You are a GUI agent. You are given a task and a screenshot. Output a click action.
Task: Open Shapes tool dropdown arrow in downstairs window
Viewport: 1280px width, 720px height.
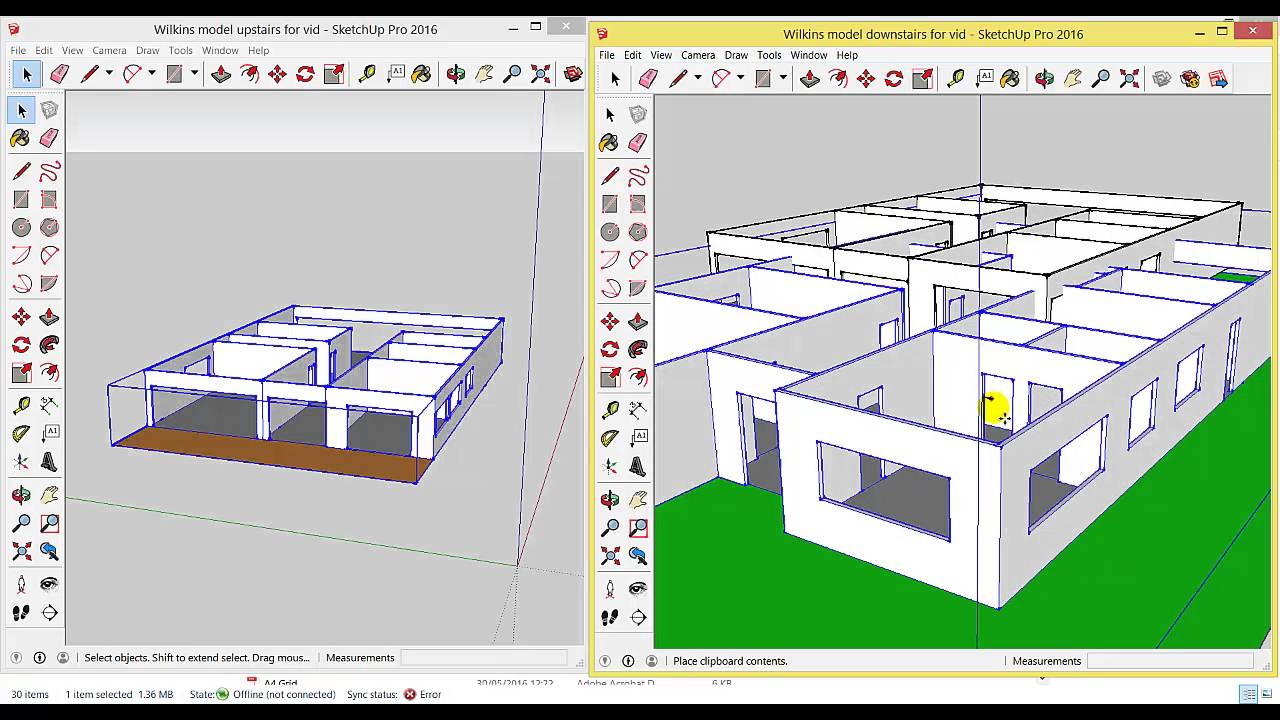coord(783,78)
